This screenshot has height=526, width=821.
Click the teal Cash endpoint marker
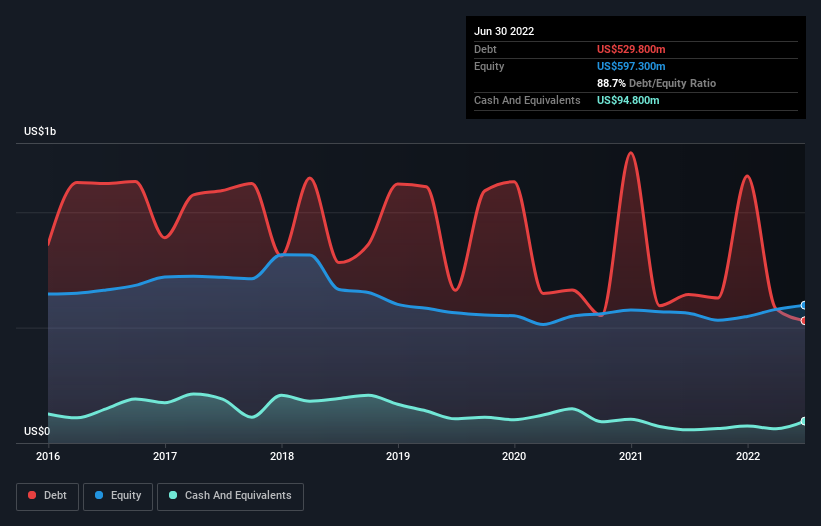804,421
